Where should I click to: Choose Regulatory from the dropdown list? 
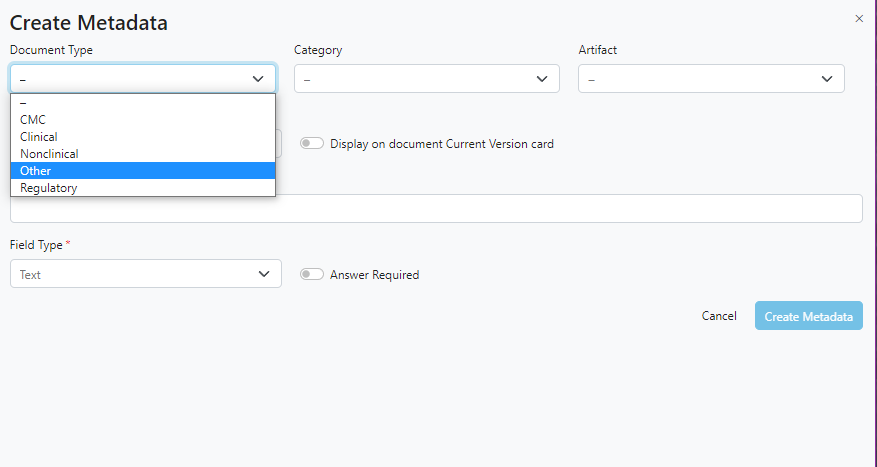(x=48, y=188)
